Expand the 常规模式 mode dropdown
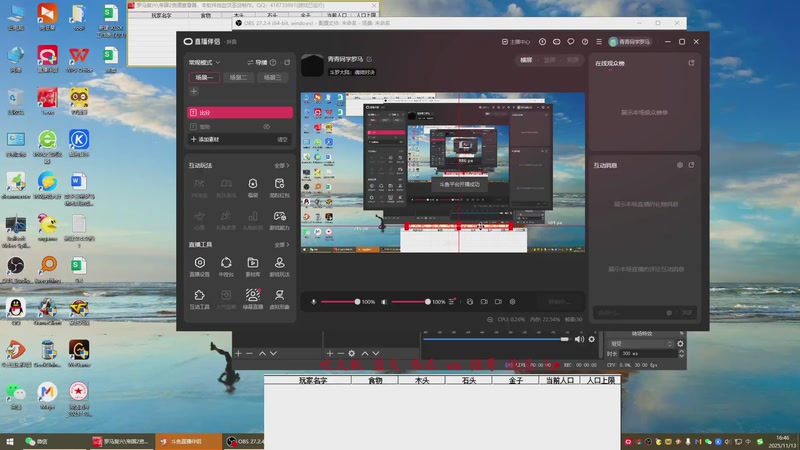This screenshot has height=450, width=800. click(x=204, y=62)
